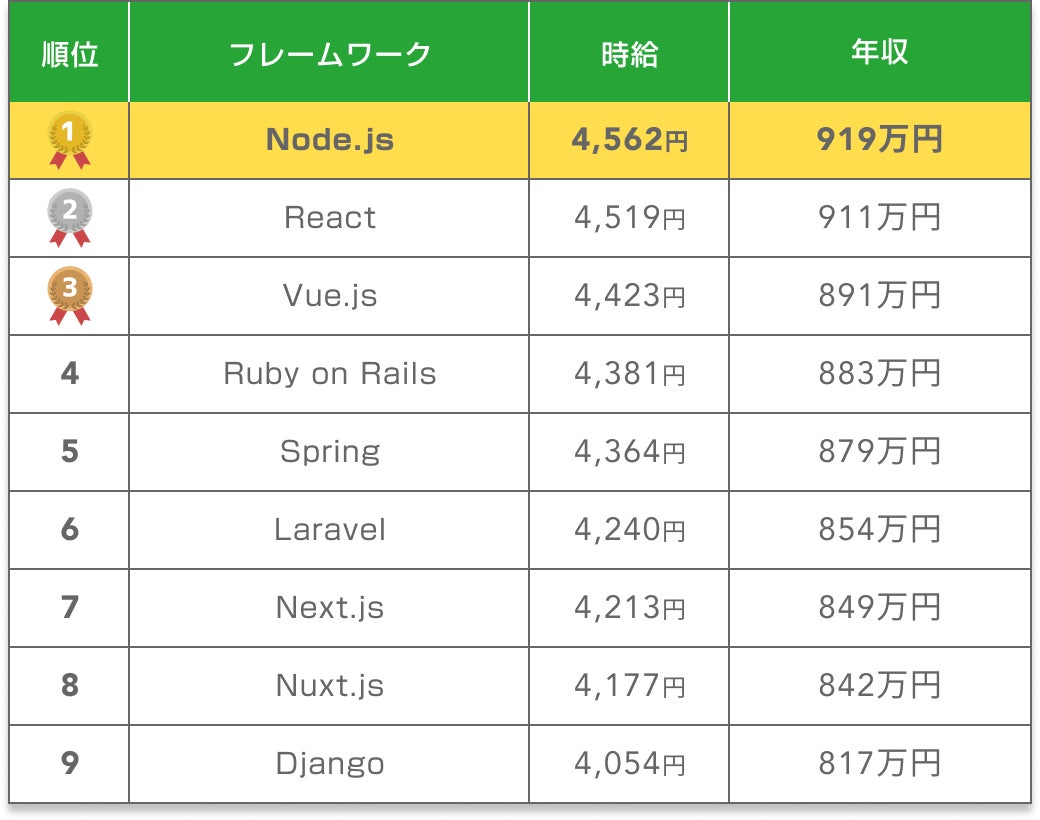
Task: Select the 817万円 income value
Action: coord(879,763)
